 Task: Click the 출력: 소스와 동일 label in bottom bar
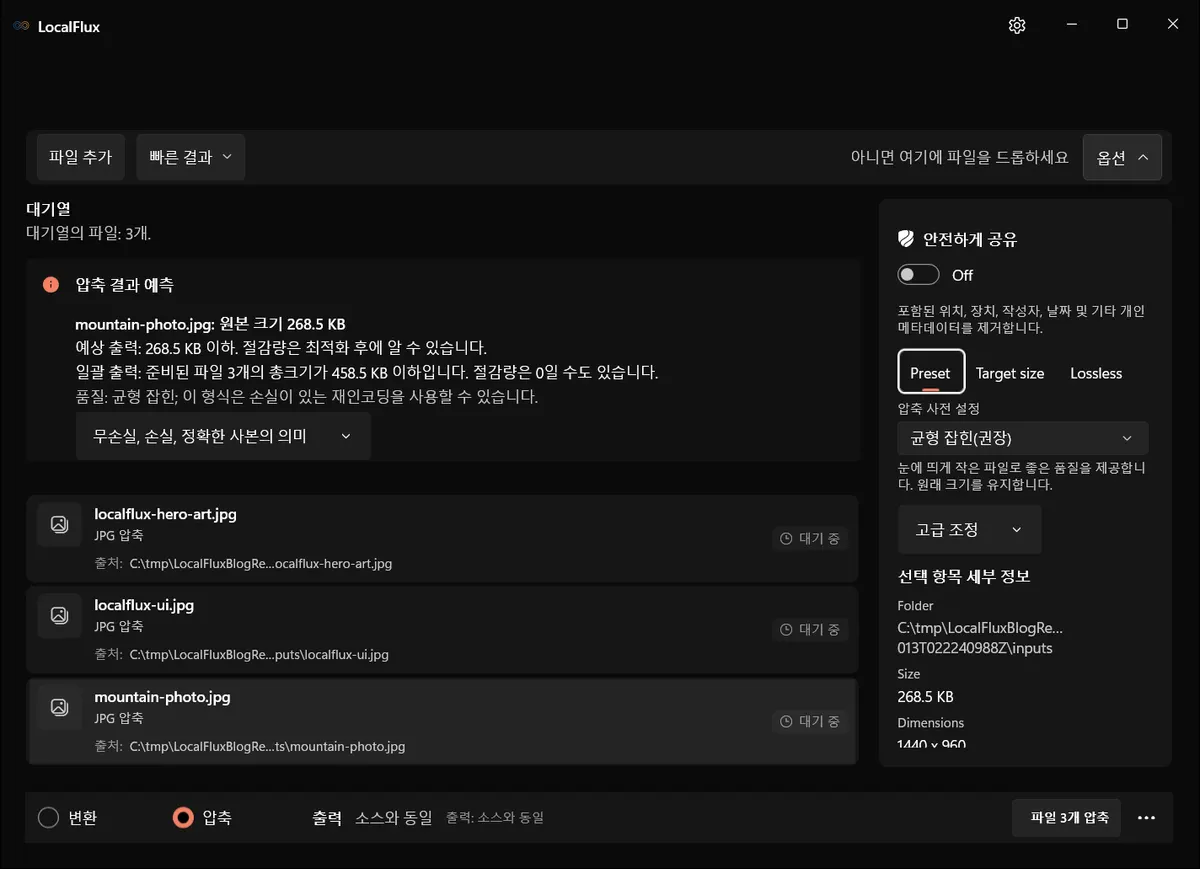pos(495,817)
